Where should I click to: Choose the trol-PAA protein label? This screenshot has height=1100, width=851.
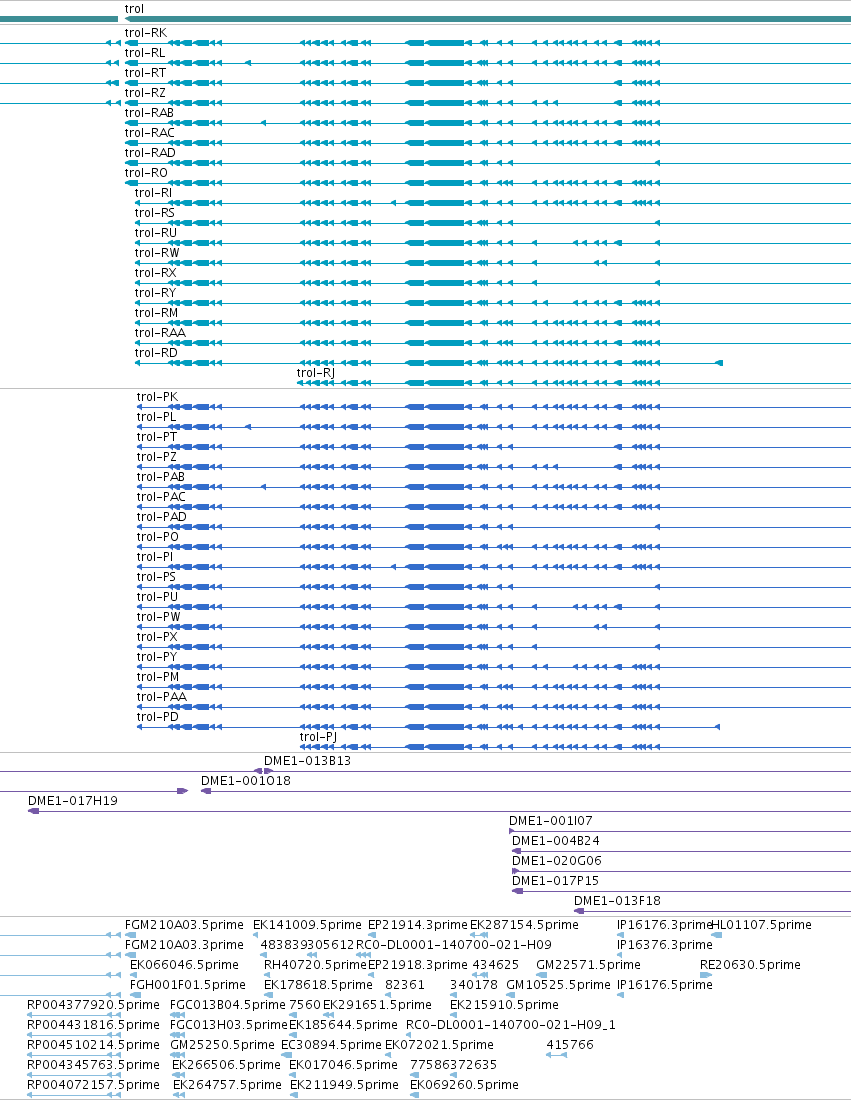point(162,697)
